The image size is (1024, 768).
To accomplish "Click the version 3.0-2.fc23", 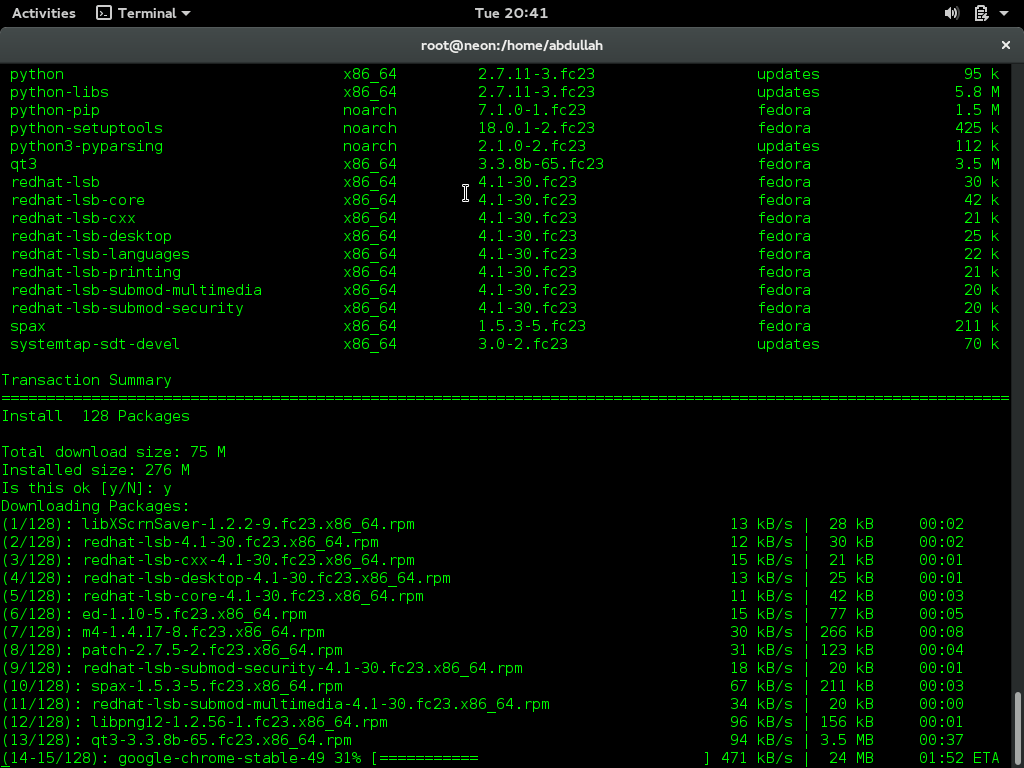I will [523, 344].
